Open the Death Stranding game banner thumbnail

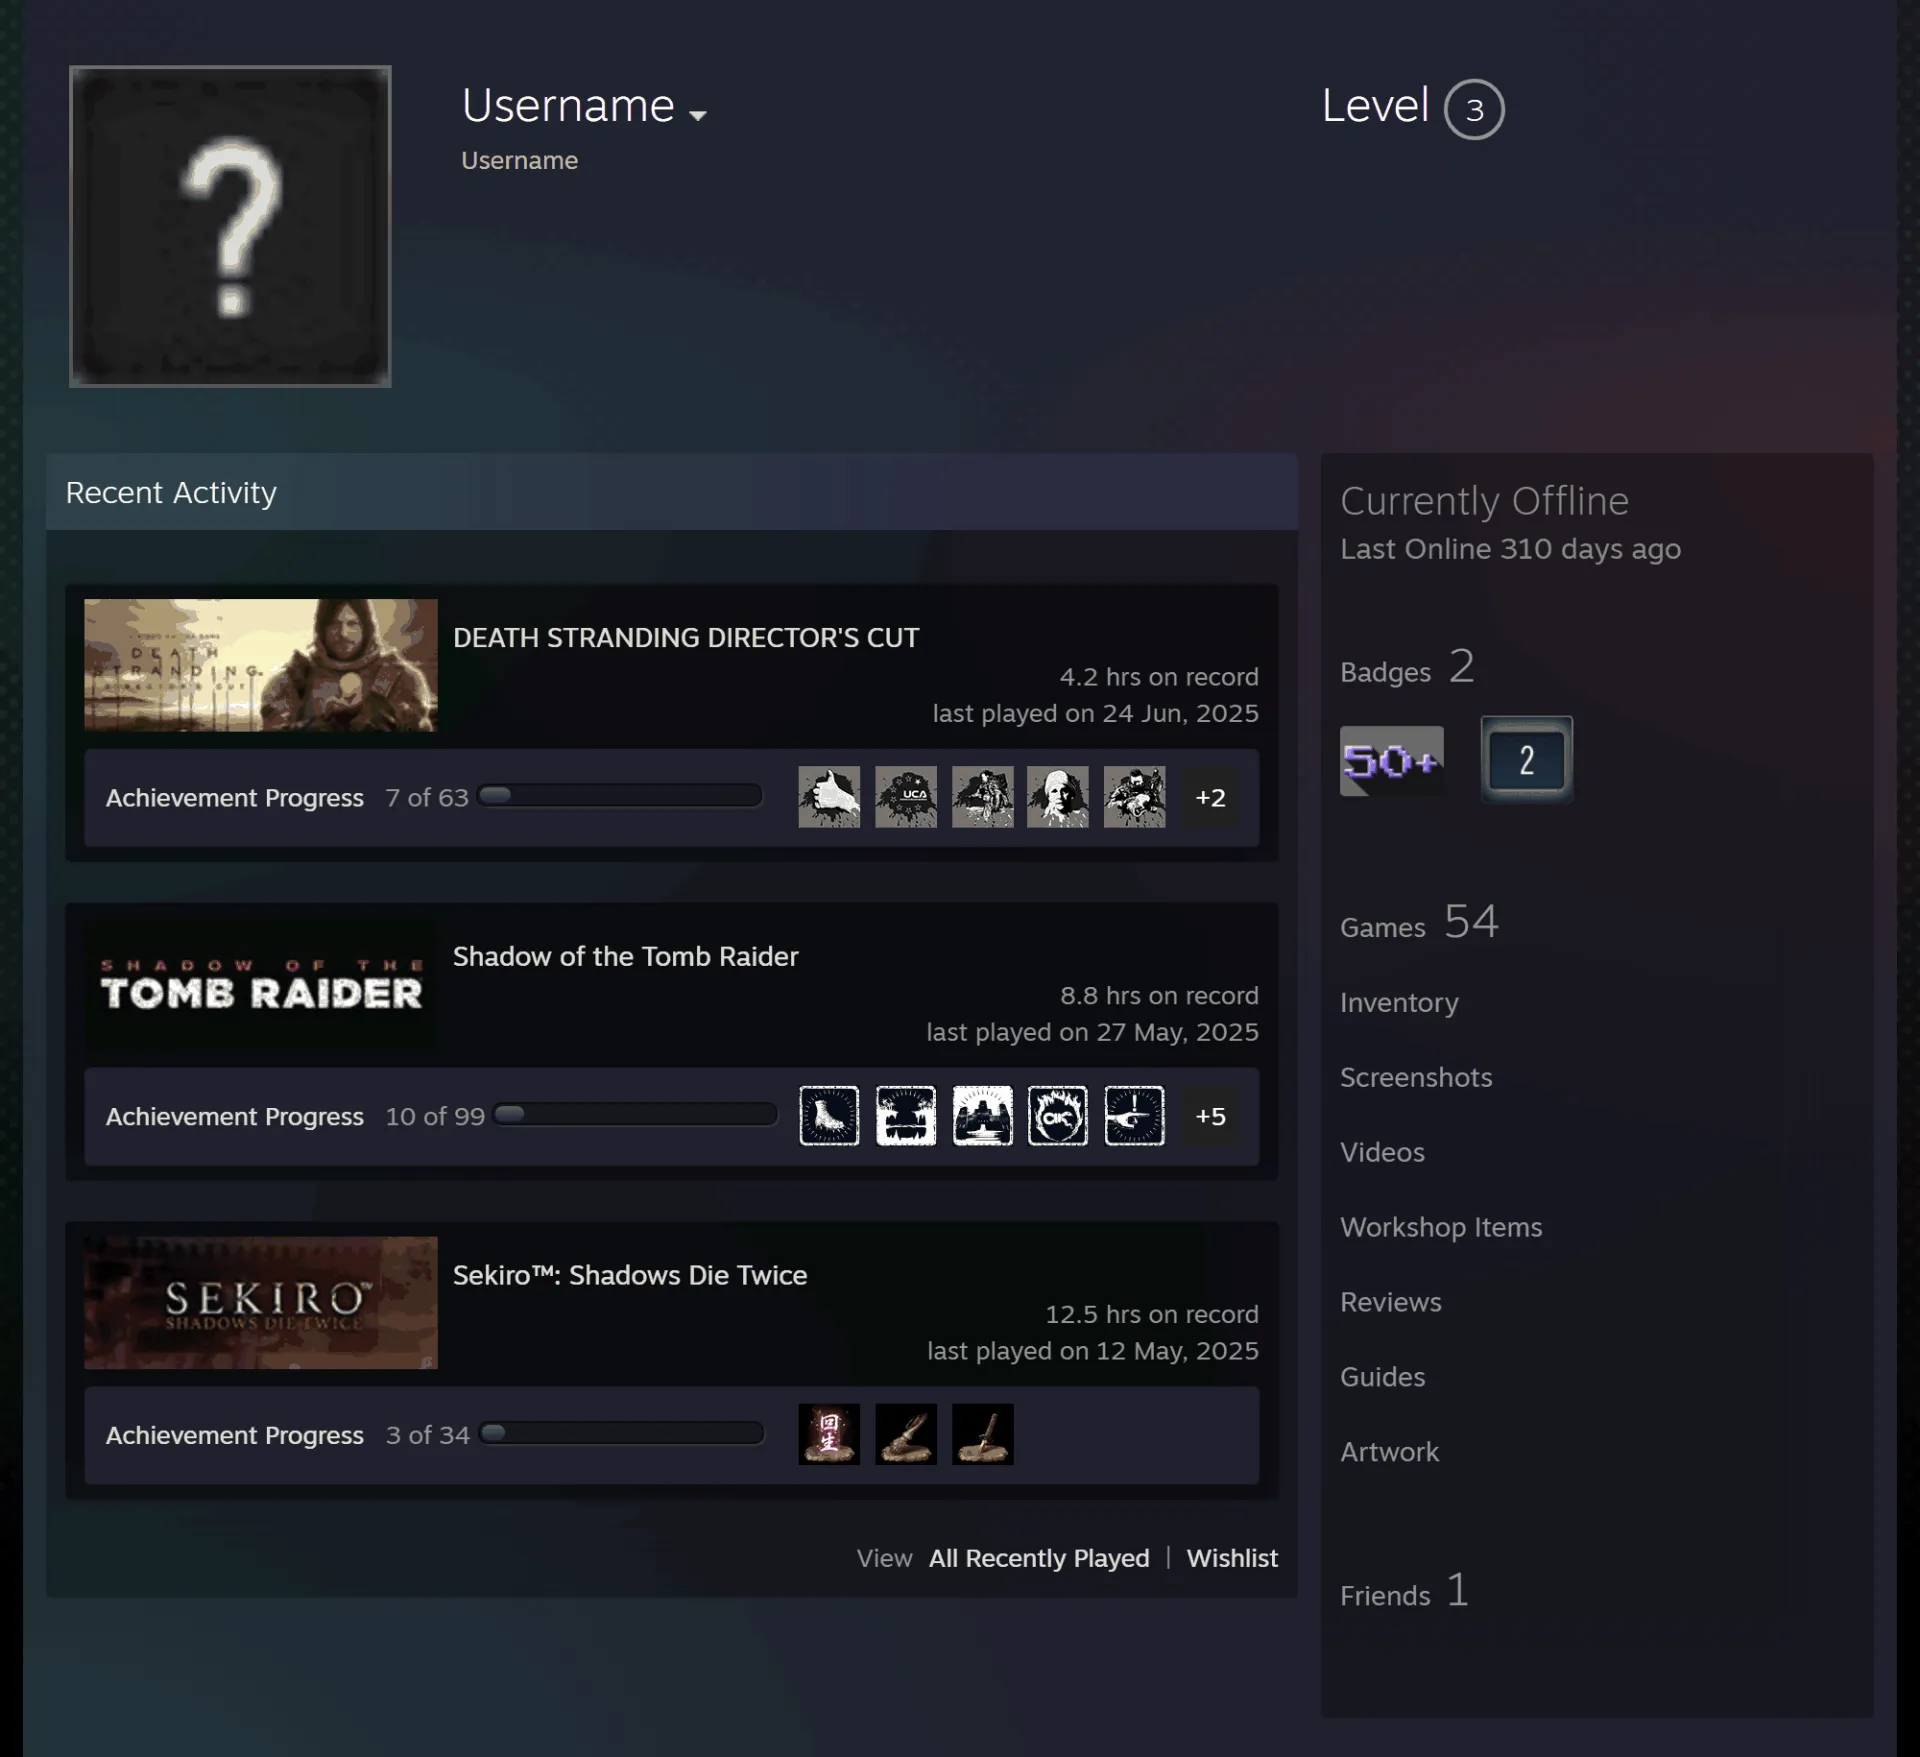click(x=261, y=665)
